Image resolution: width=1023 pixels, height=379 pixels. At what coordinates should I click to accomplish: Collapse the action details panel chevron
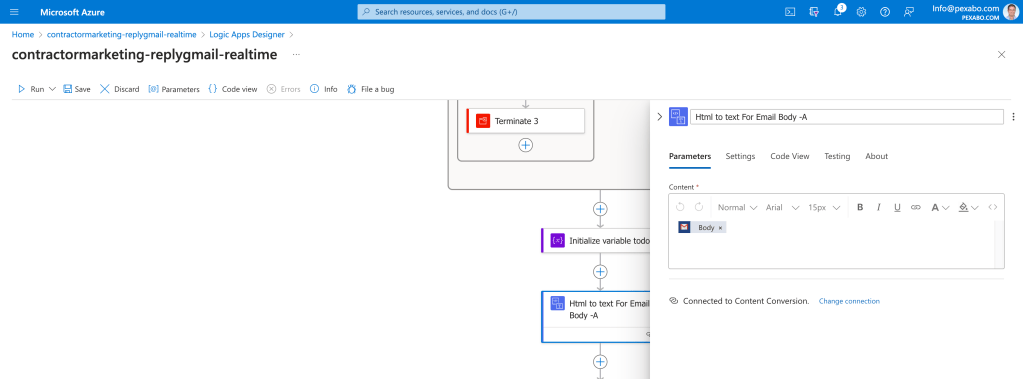click(659, 117)
